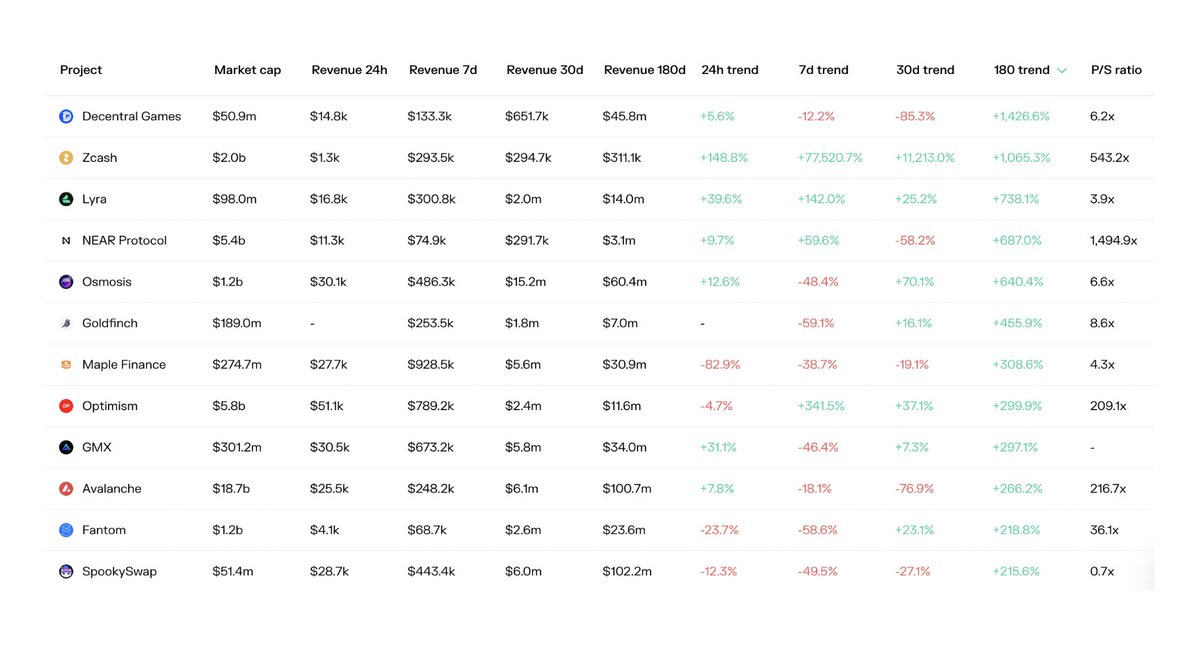Click the Decentral Games project icon

click(66, 116)
